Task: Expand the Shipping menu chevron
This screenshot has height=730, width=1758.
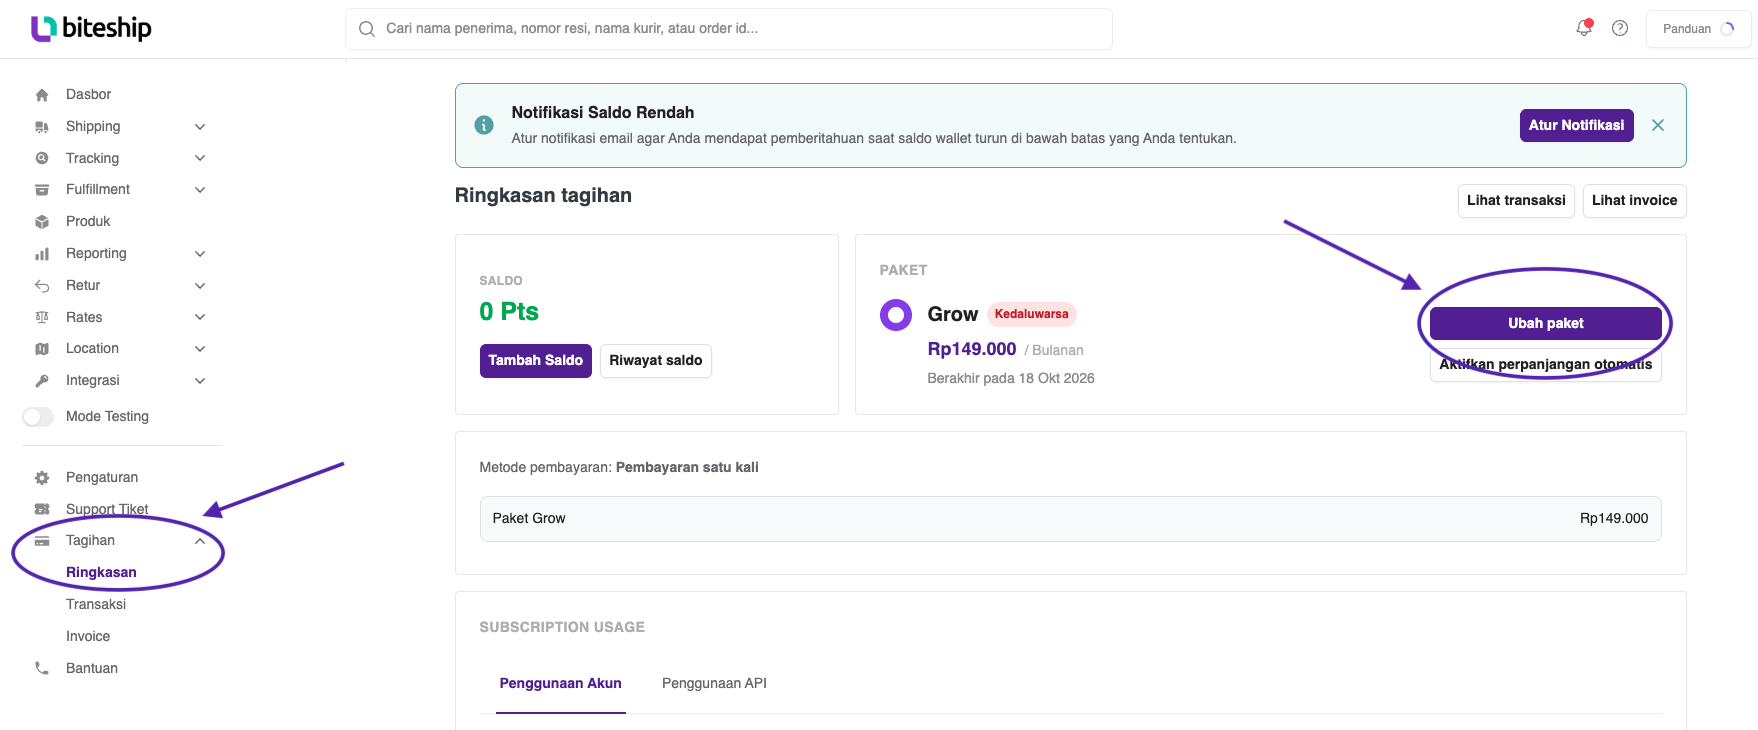Action: point(200,127)
